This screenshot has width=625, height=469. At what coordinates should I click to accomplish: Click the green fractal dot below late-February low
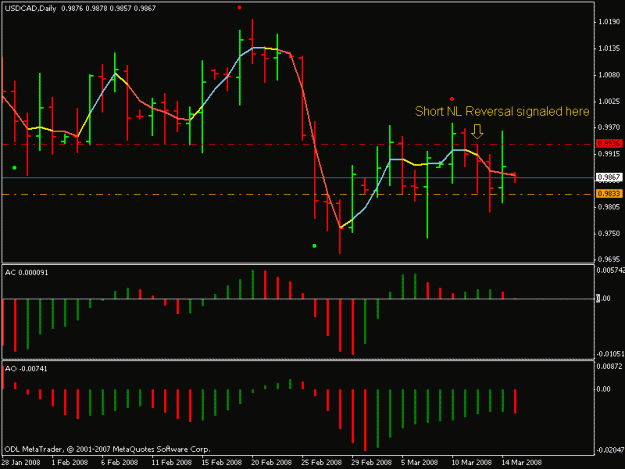click(x=314, y=246)
